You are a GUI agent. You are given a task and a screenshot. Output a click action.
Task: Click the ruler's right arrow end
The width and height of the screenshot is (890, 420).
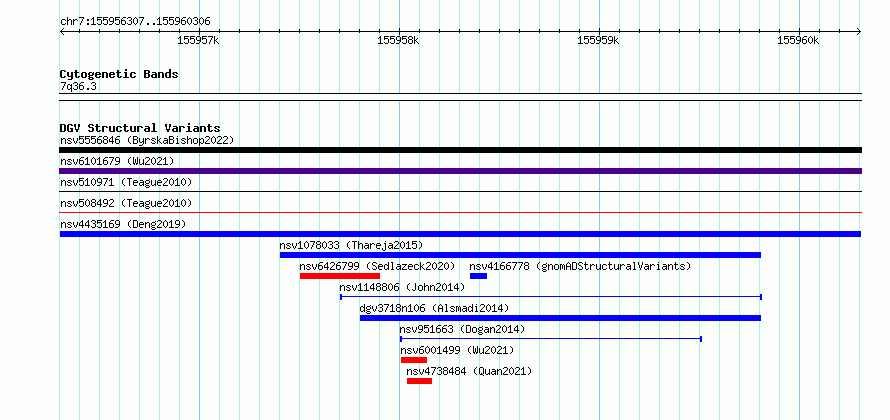(859, 31)
